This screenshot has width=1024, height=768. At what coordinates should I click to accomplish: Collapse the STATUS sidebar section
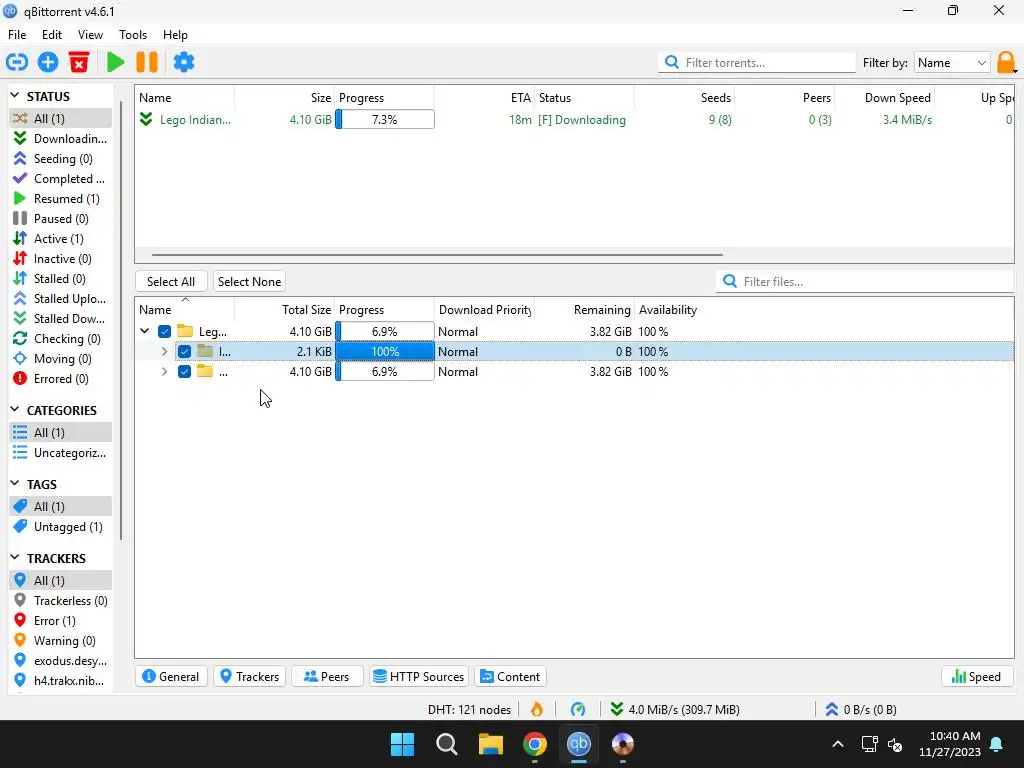tap(15, 96)
